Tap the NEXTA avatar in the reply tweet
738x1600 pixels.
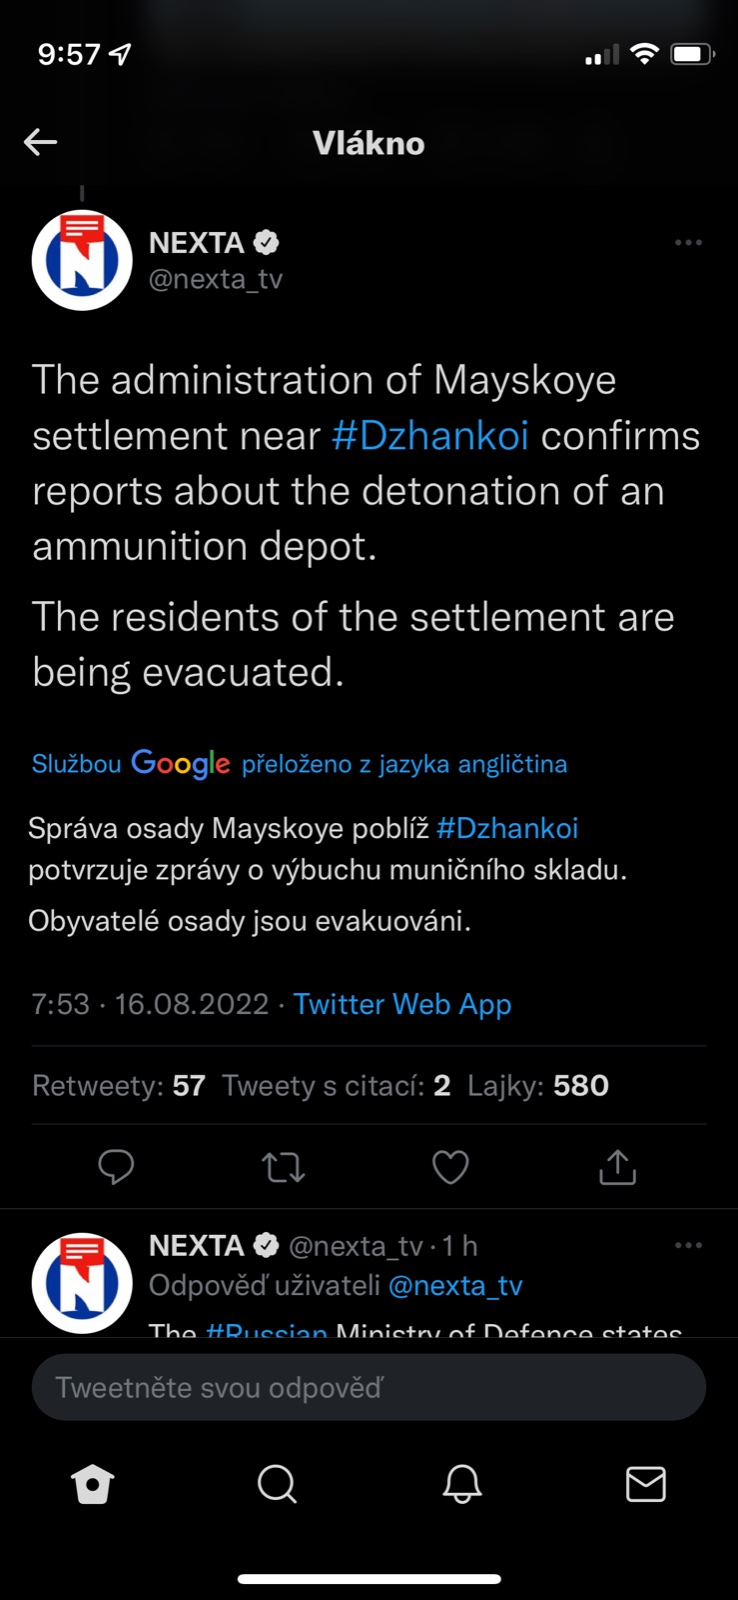coord(82,1283)
